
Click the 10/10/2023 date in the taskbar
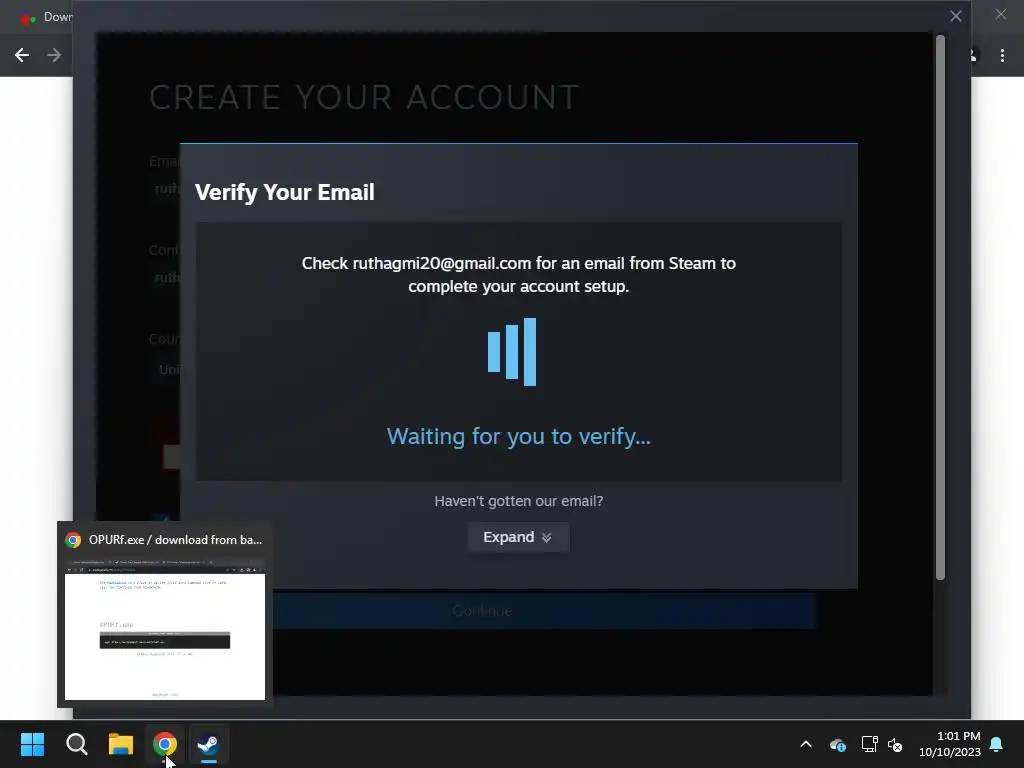(x=950, y=752)
